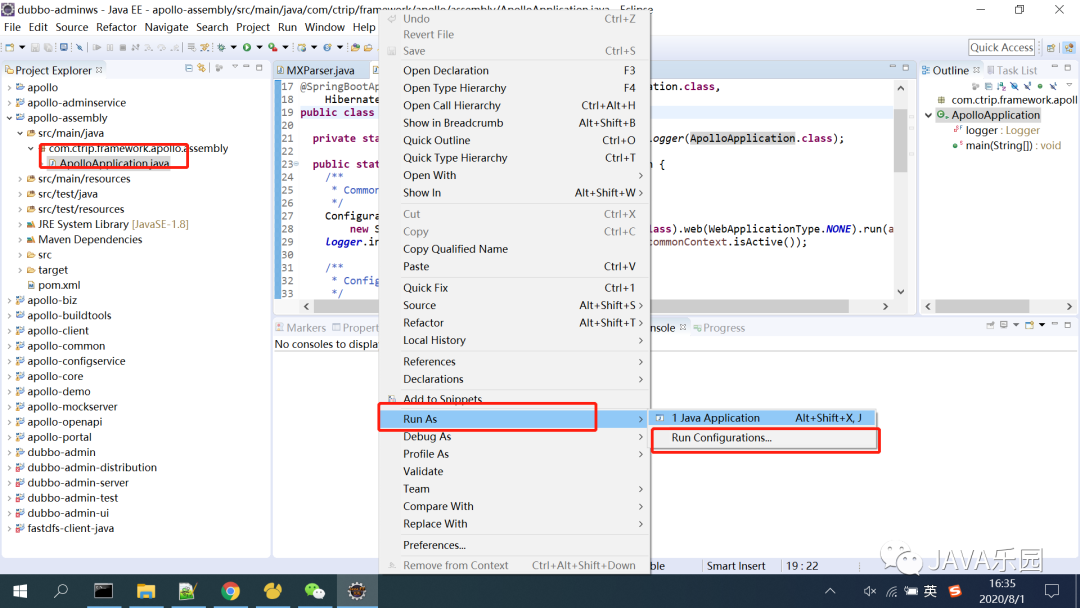Open Chrome from the taskbar
1080x608 pixels.
(x=230, y=591)
